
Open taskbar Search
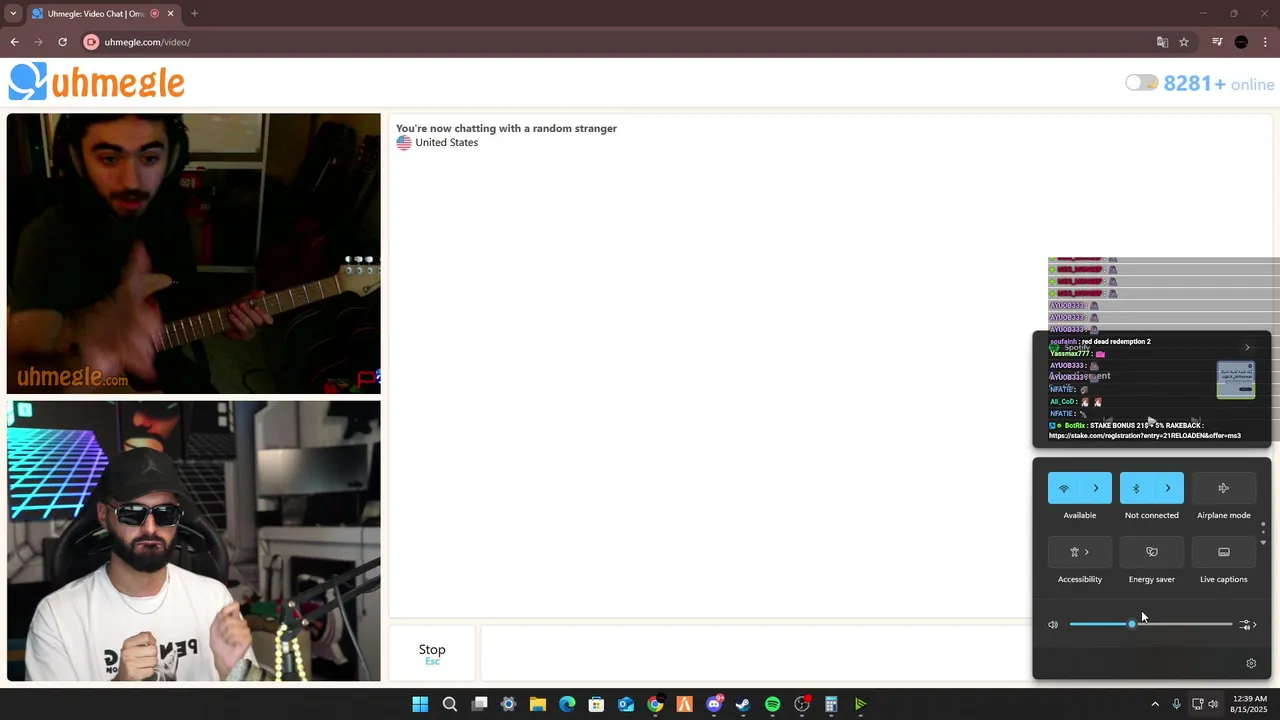[x=450, y=704]
